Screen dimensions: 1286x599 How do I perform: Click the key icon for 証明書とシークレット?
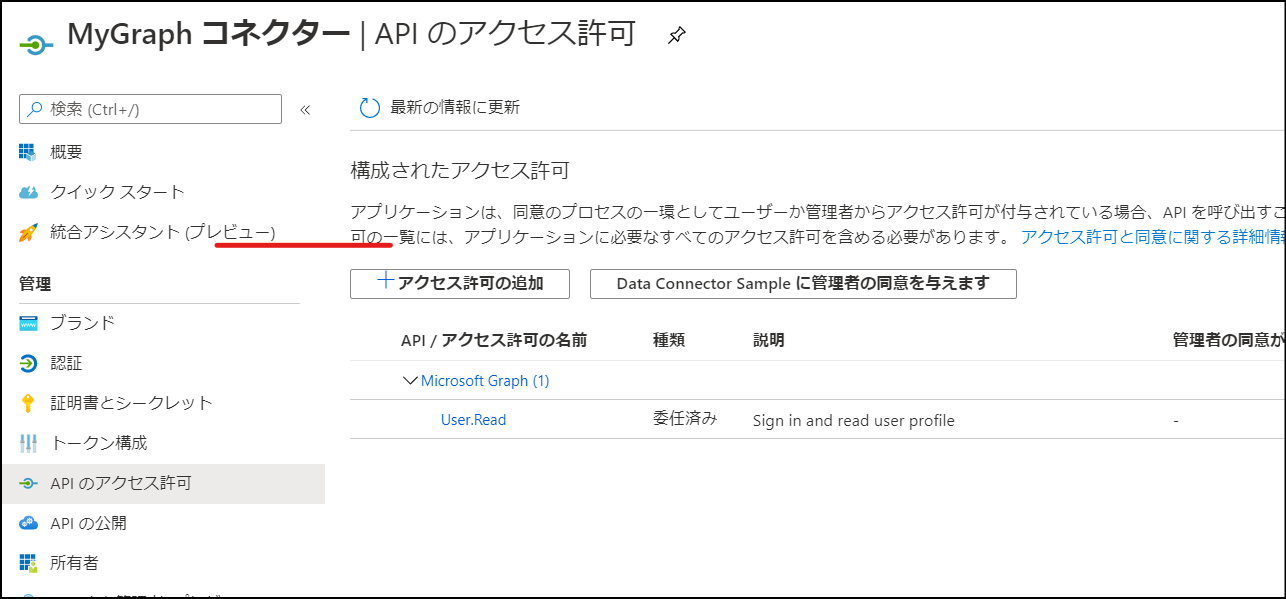pyautogui.click(x=28, y=403)
